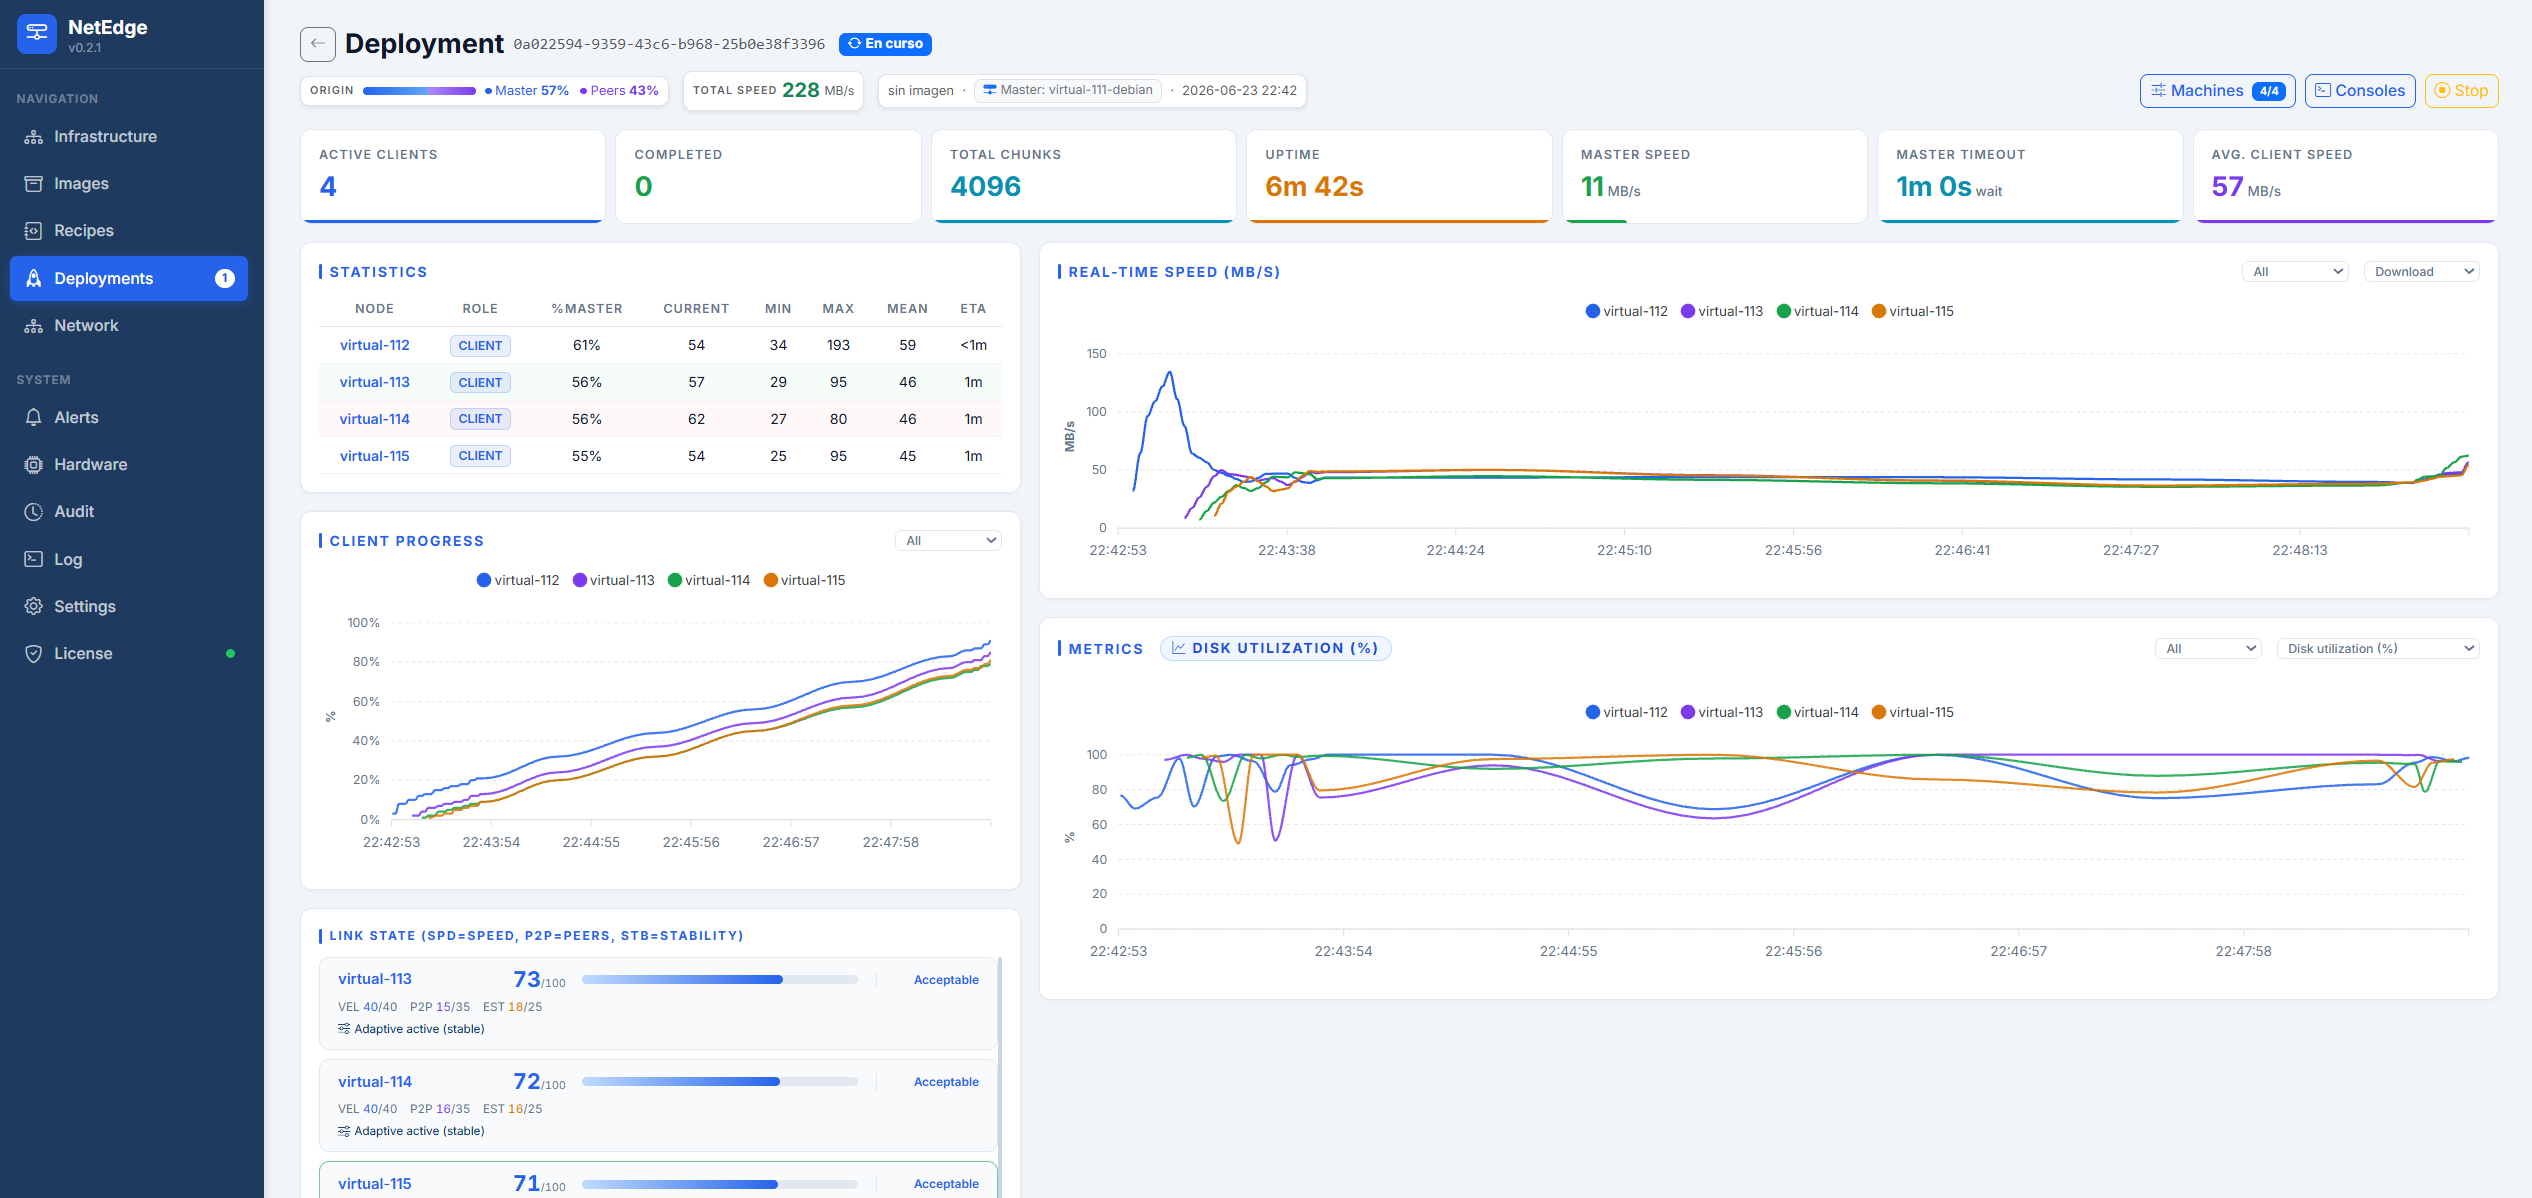Screen dimensions: 2532x1198
Task: Open the Infrastructure sidebar icon
Action: pos(34,137)
